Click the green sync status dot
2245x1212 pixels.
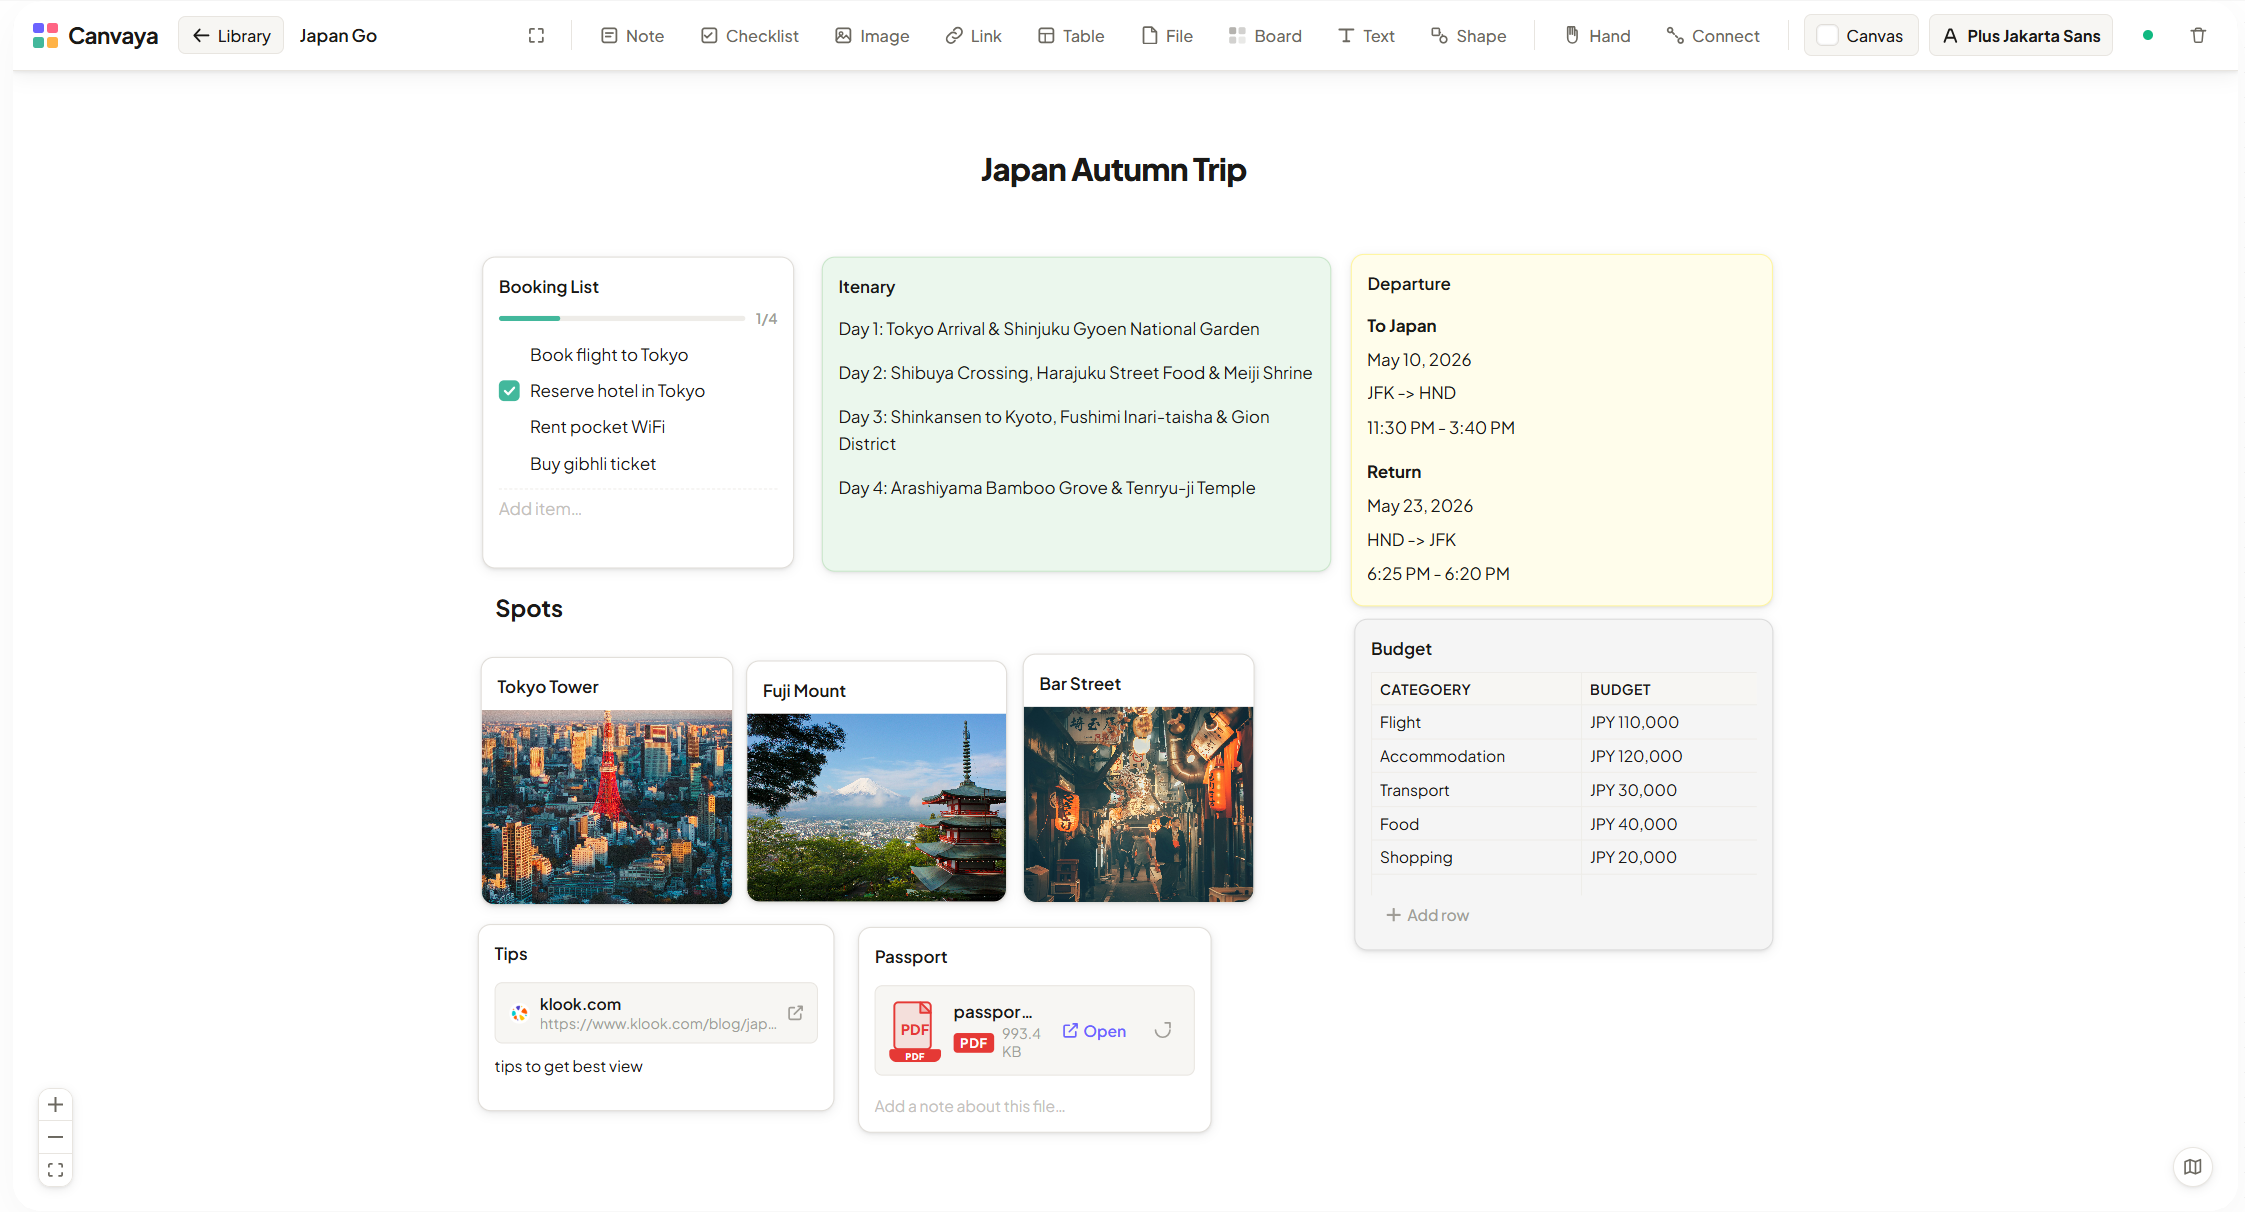click(x=2148, y=36)
